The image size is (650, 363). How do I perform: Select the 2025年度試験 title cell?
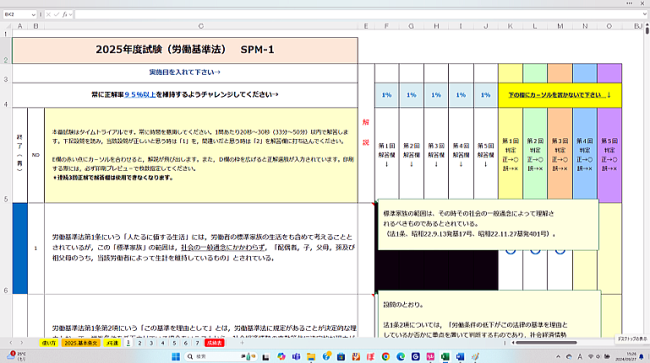[185, 50]
